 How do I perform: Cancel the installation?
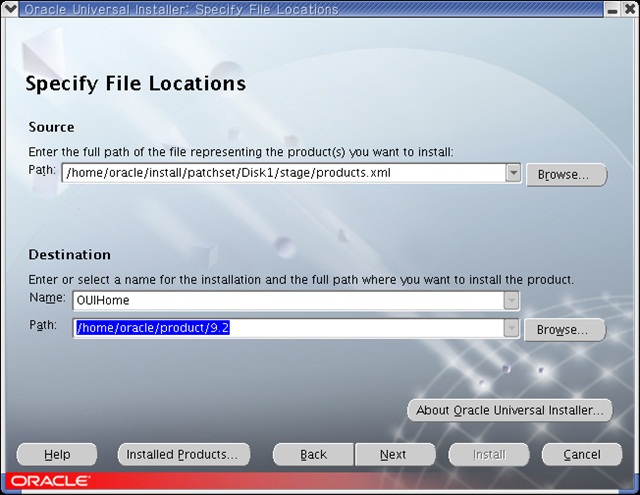click(582, 455)
